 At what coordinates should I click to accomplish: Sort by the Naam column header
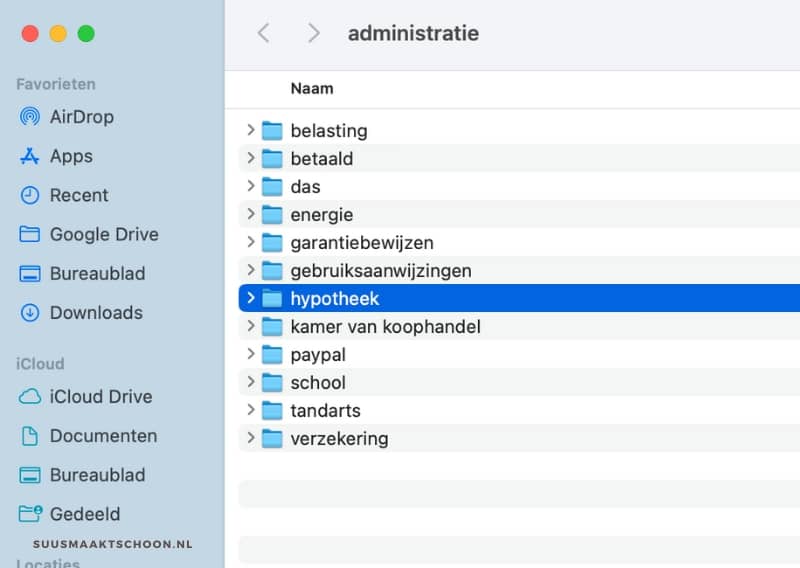(x=312, y=88)
